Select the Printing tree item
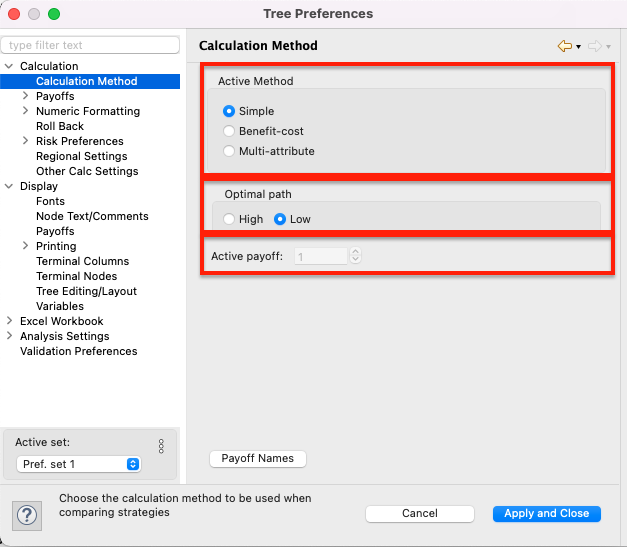The width and height of the screenshot is (627, 547). 56,246
